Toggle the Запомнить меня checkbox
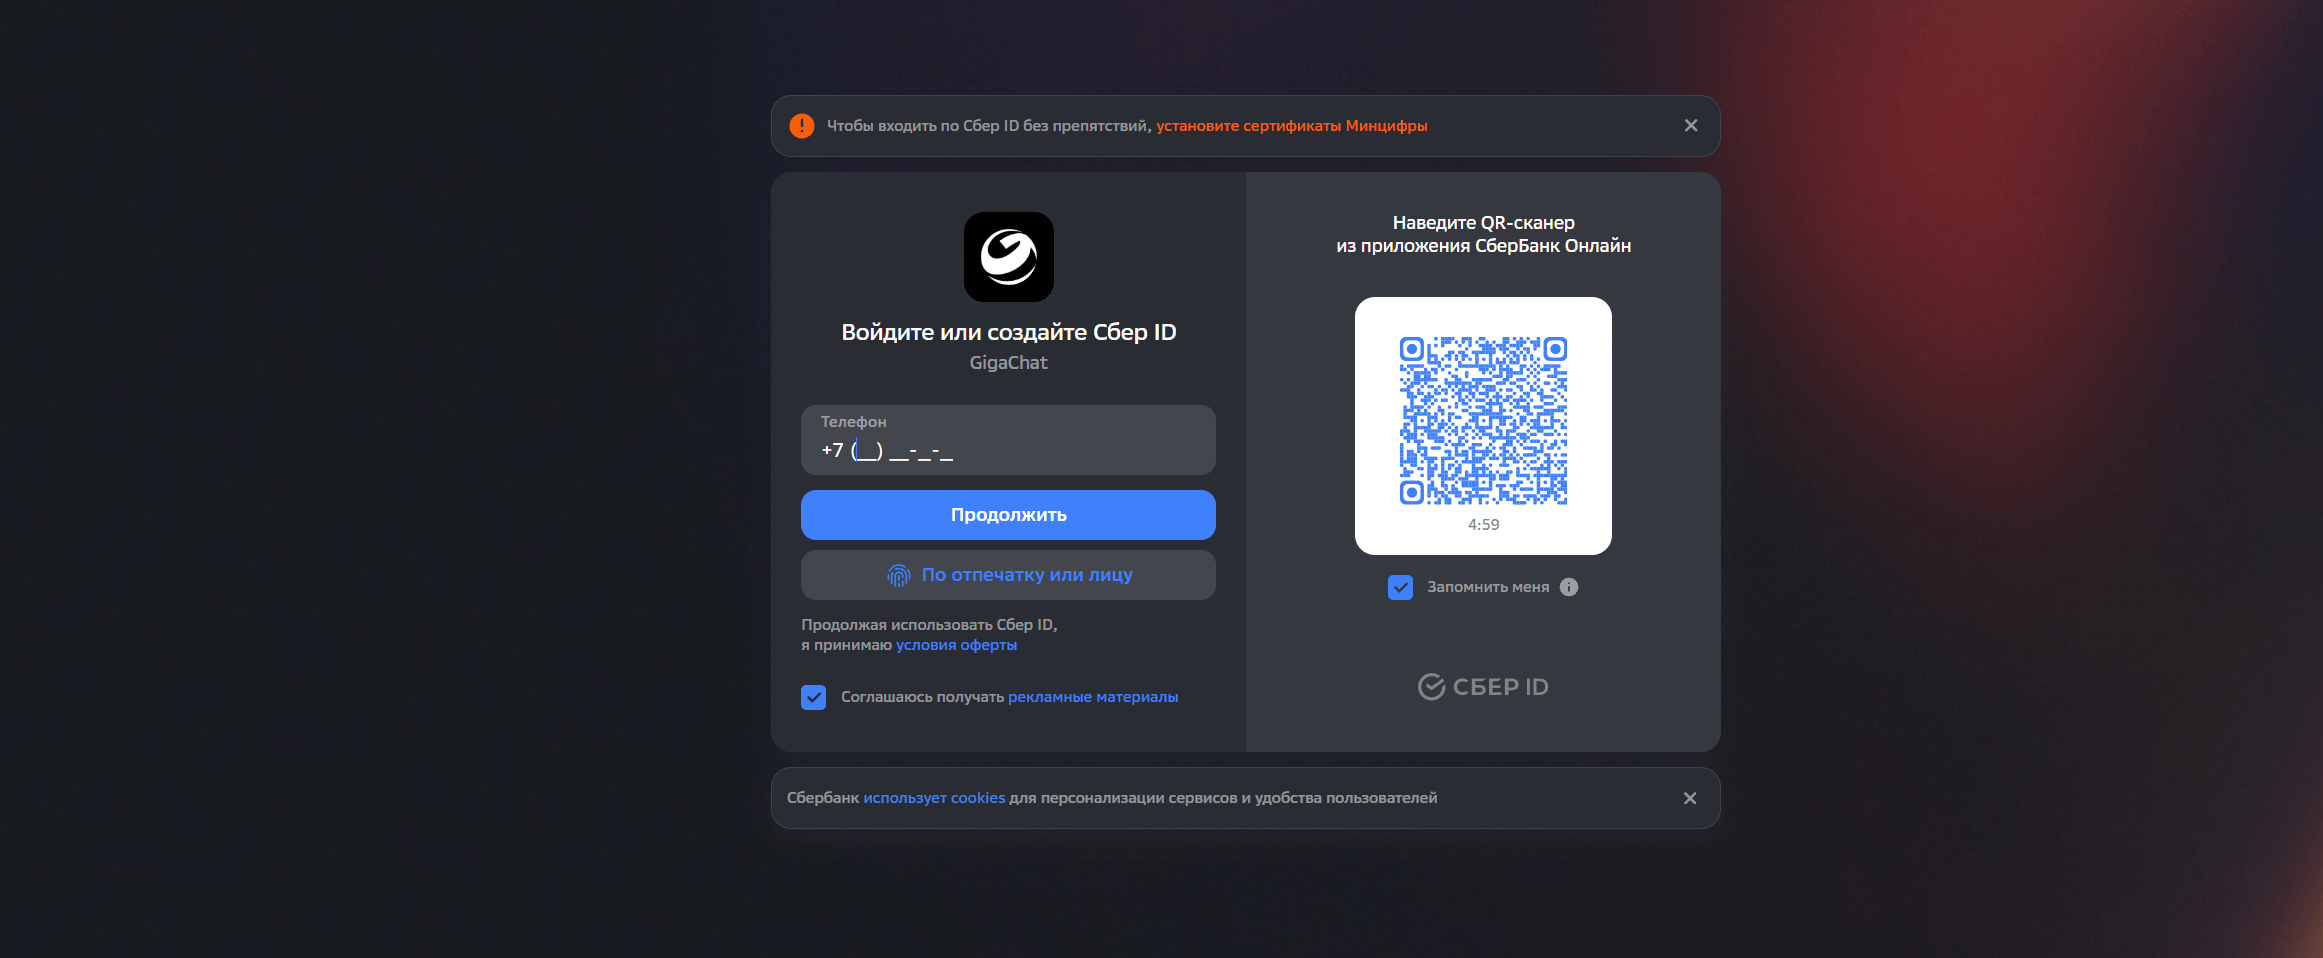The height and width of the screenshot is (958, 2323). (1400, 587)
